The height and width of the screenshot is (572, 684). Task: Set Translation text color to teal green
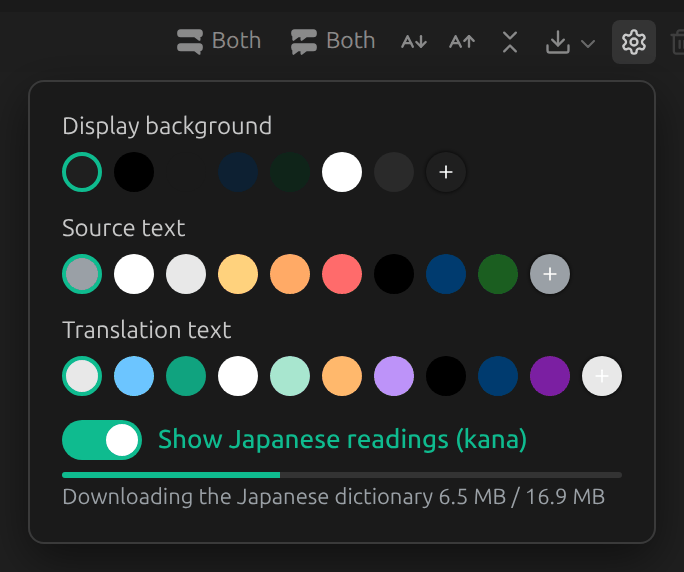186,376
